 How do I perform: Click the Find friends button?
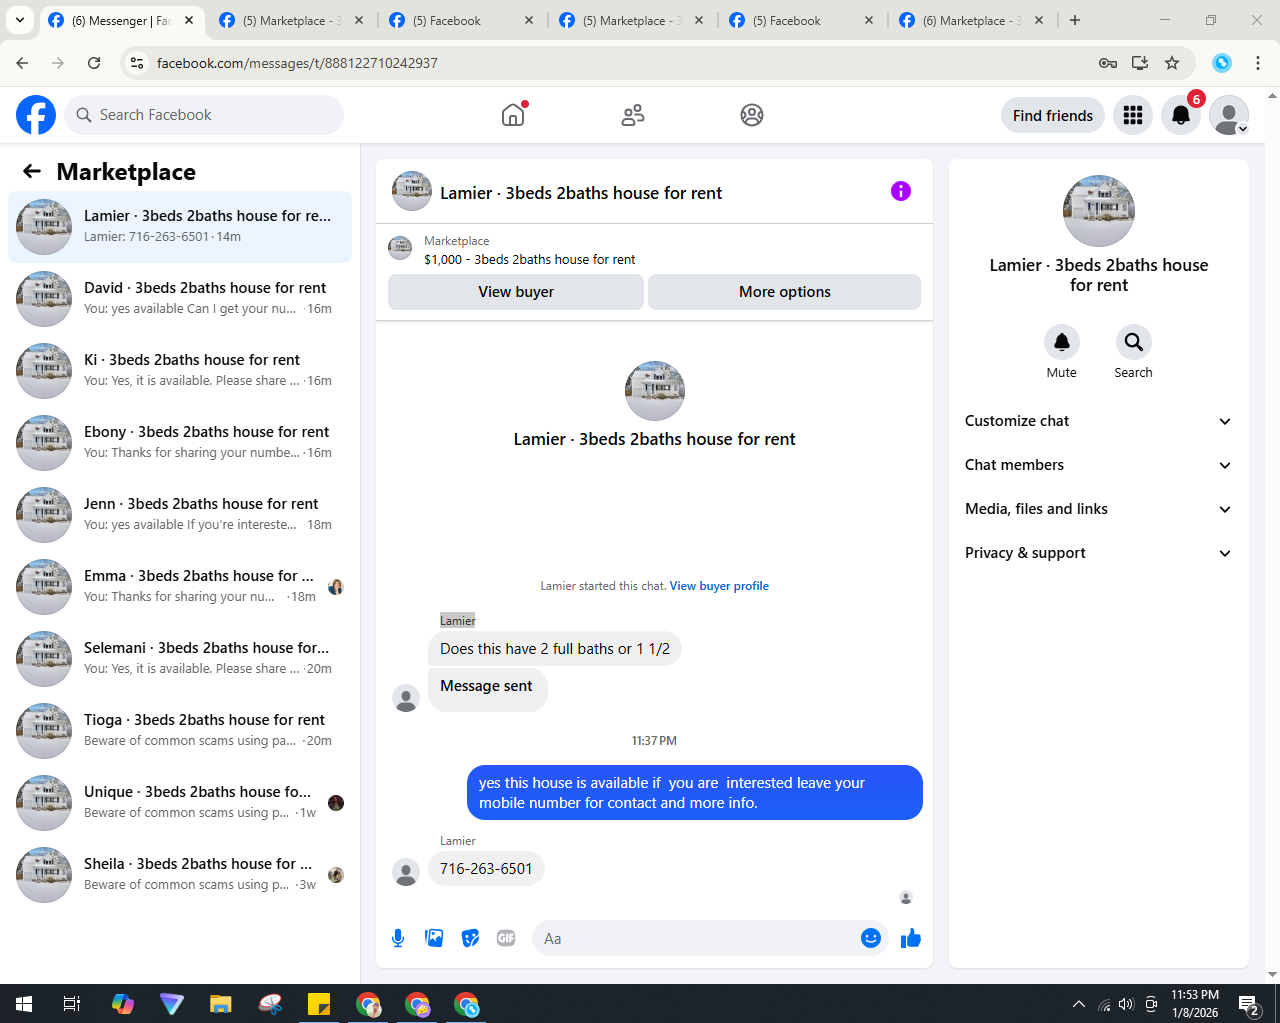[x=1053, y=115]
